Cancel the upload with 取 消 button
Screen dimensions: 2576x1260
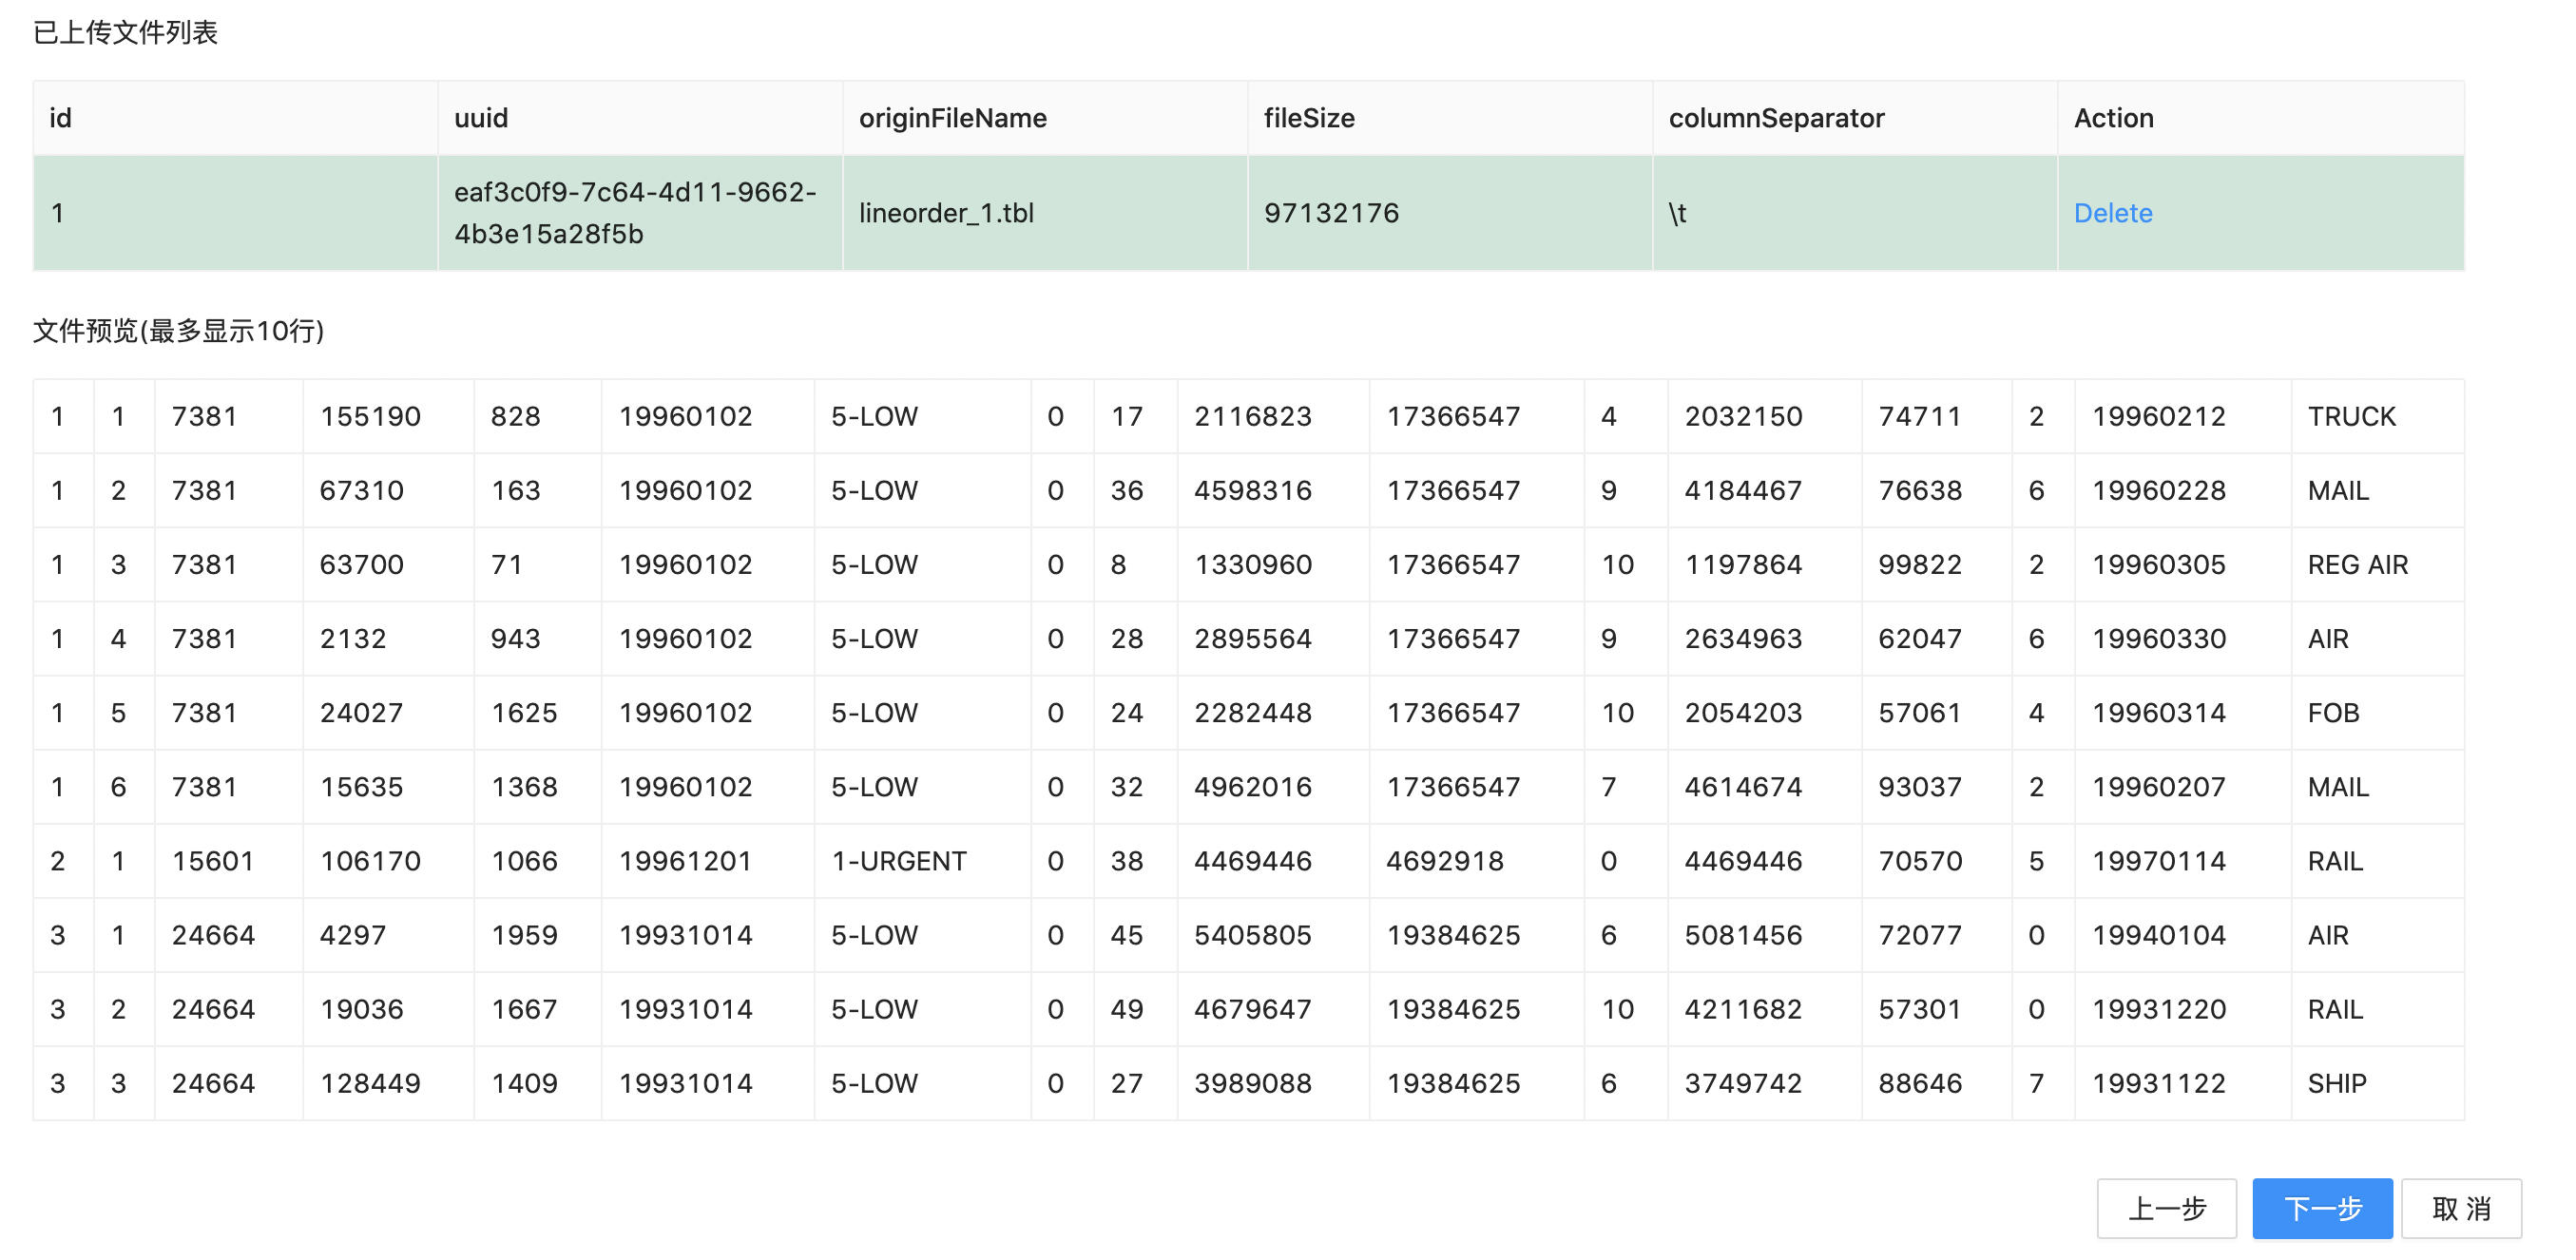click(x=2461, y=1208)
